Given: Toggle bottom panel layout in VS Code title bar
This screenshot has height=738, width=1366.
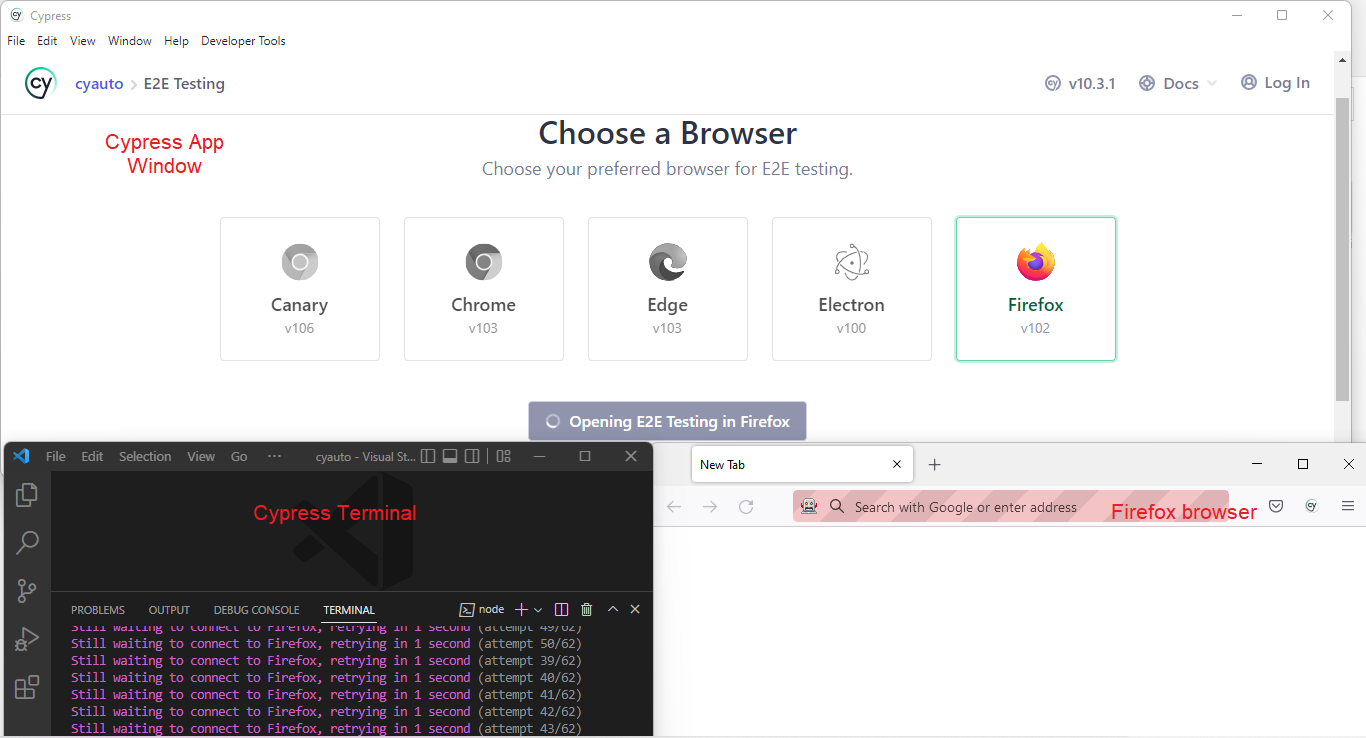Looking at the screenshot, I should click(x=450, y=456).
